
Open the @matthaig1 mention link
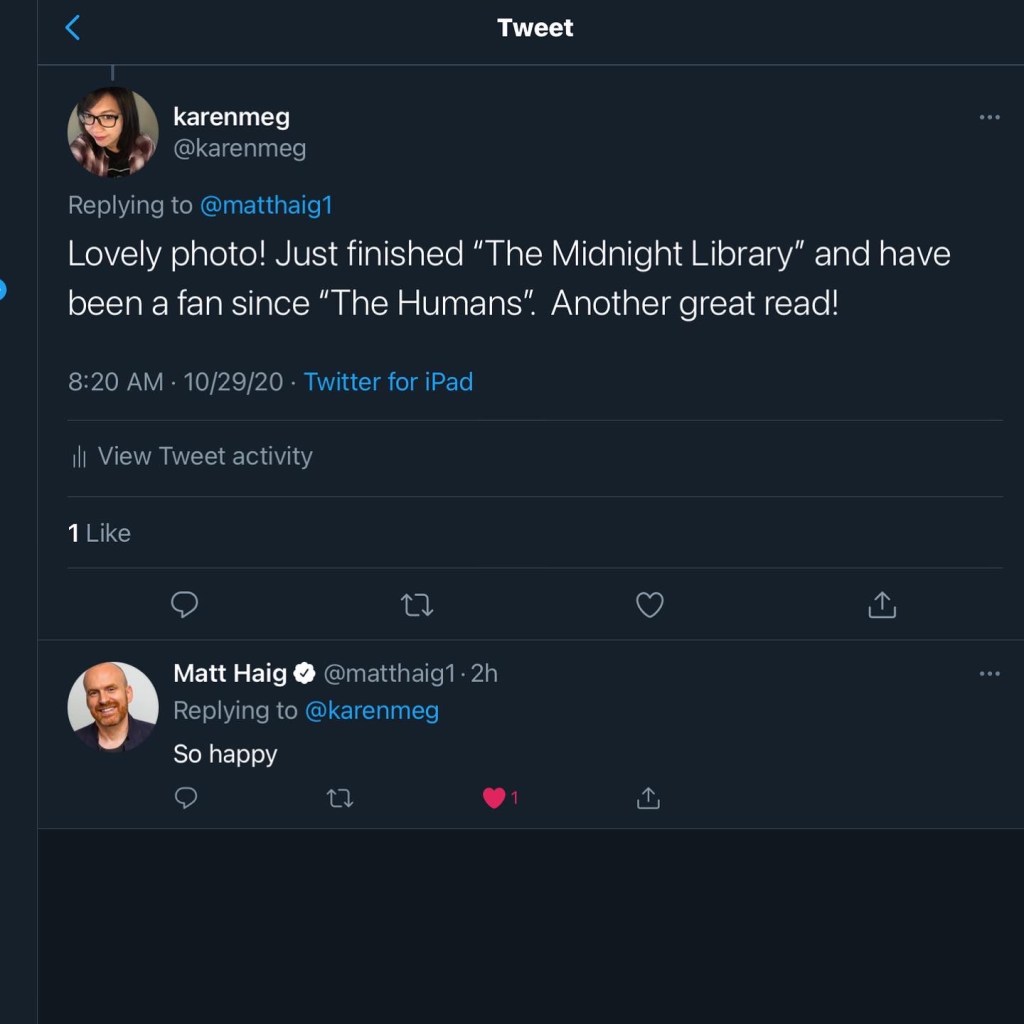(x=266, y=206)
